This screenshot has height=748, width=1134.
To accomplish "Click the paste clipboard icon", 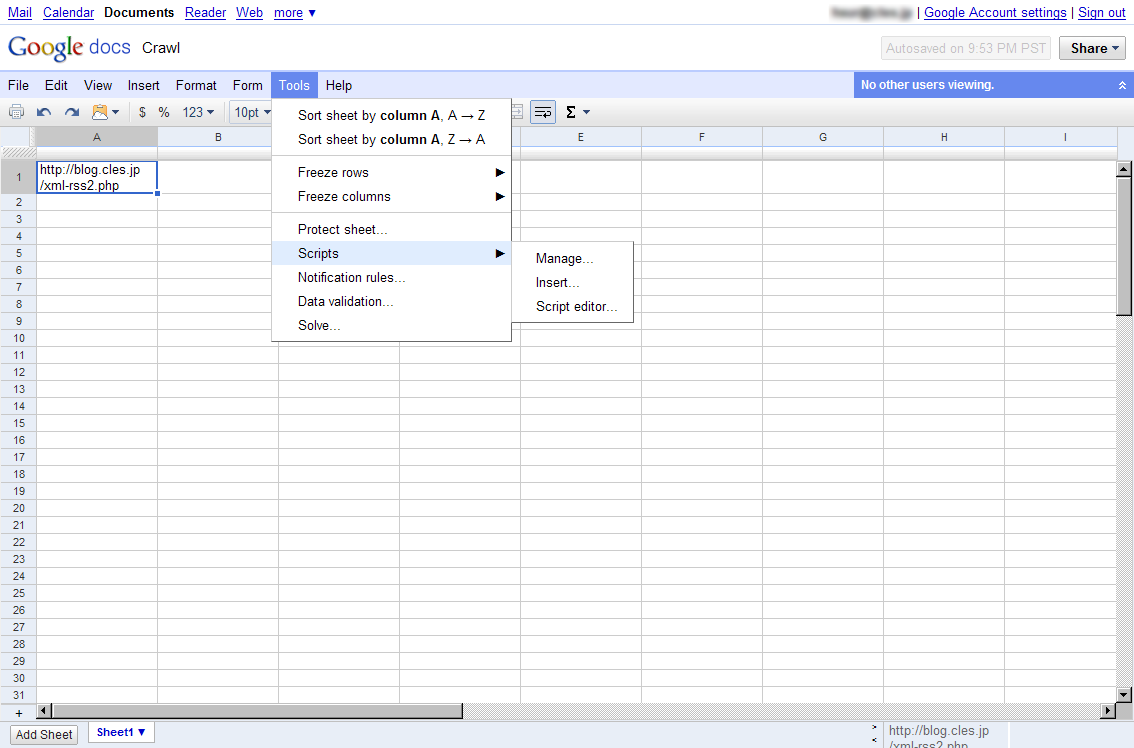I will (x=104, y=112).
